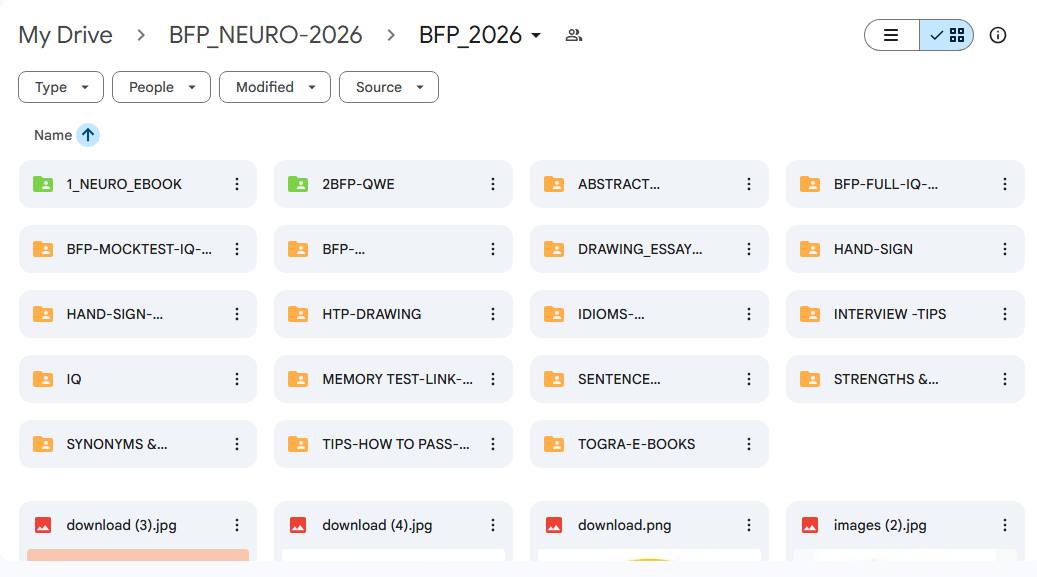Click the Name sort column header
The height and width of the screenshot is (577, 1037).
53,135
